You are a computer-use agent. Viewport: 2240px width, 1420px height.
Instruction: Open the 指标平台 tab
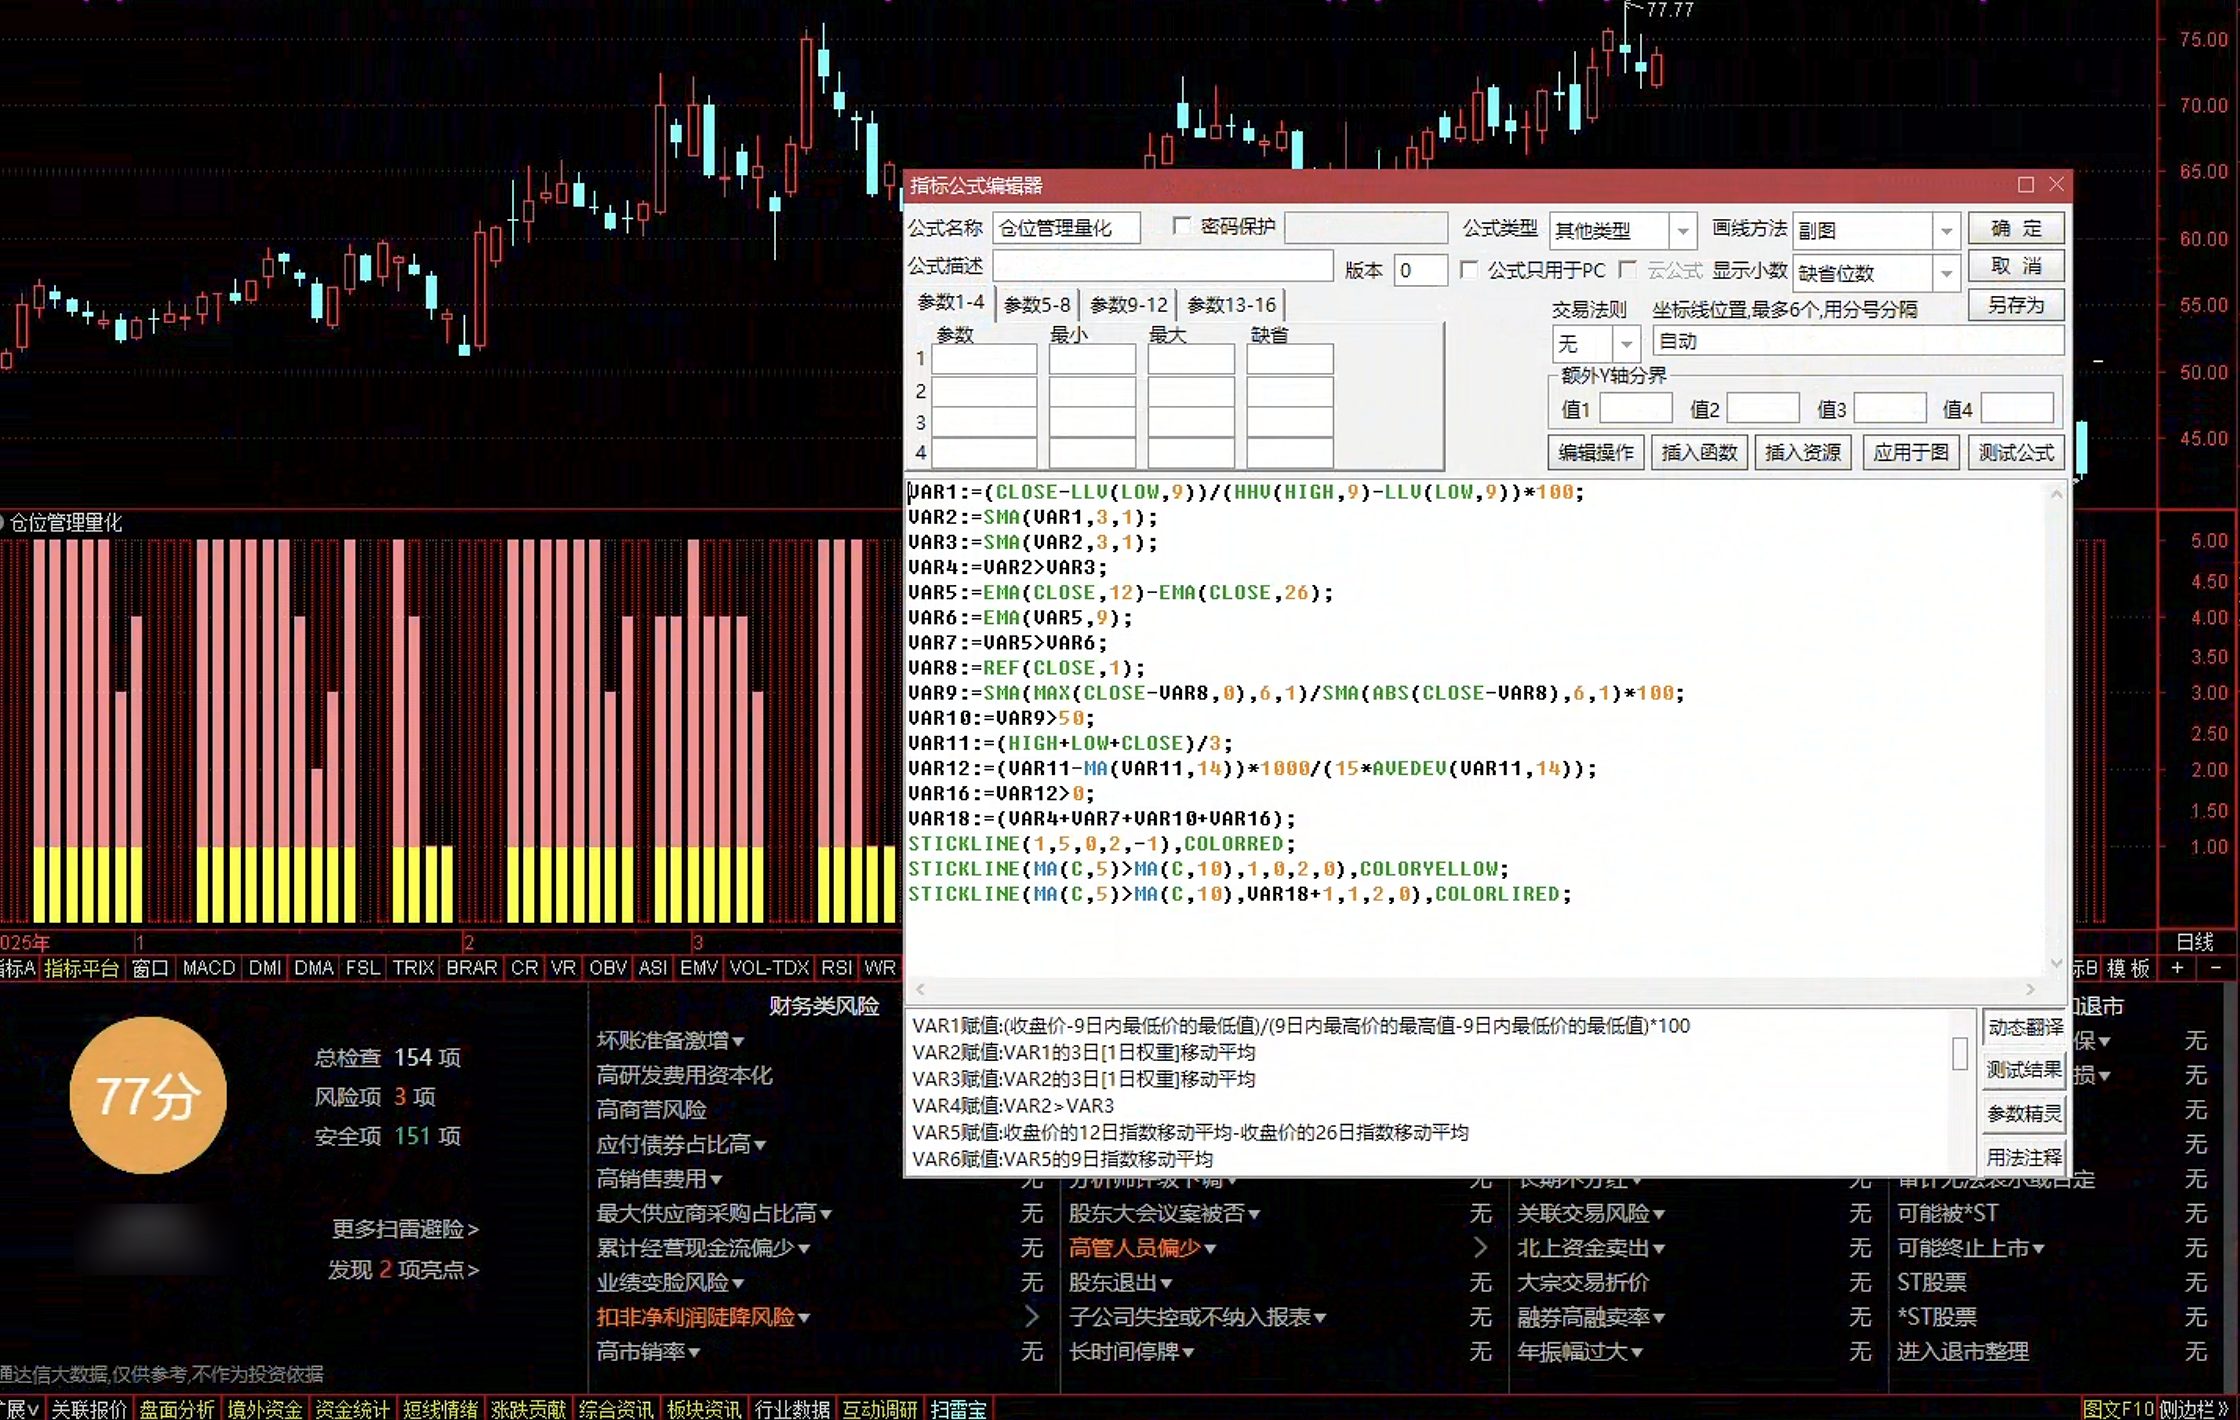[82, 967]
